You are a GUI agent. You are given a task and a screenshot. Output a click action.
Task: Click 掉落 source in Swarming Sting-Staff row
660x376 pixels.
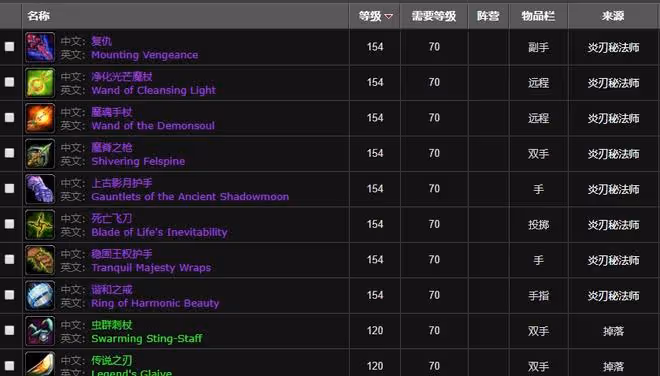(613, 331)
